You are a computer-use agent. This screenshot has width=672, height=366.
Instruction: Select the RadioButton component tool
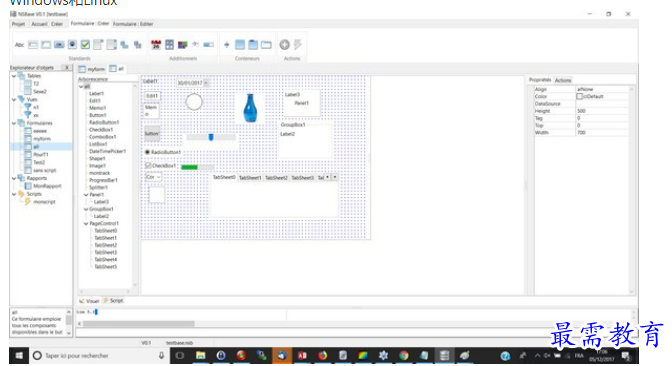click(x=72, y=45)
